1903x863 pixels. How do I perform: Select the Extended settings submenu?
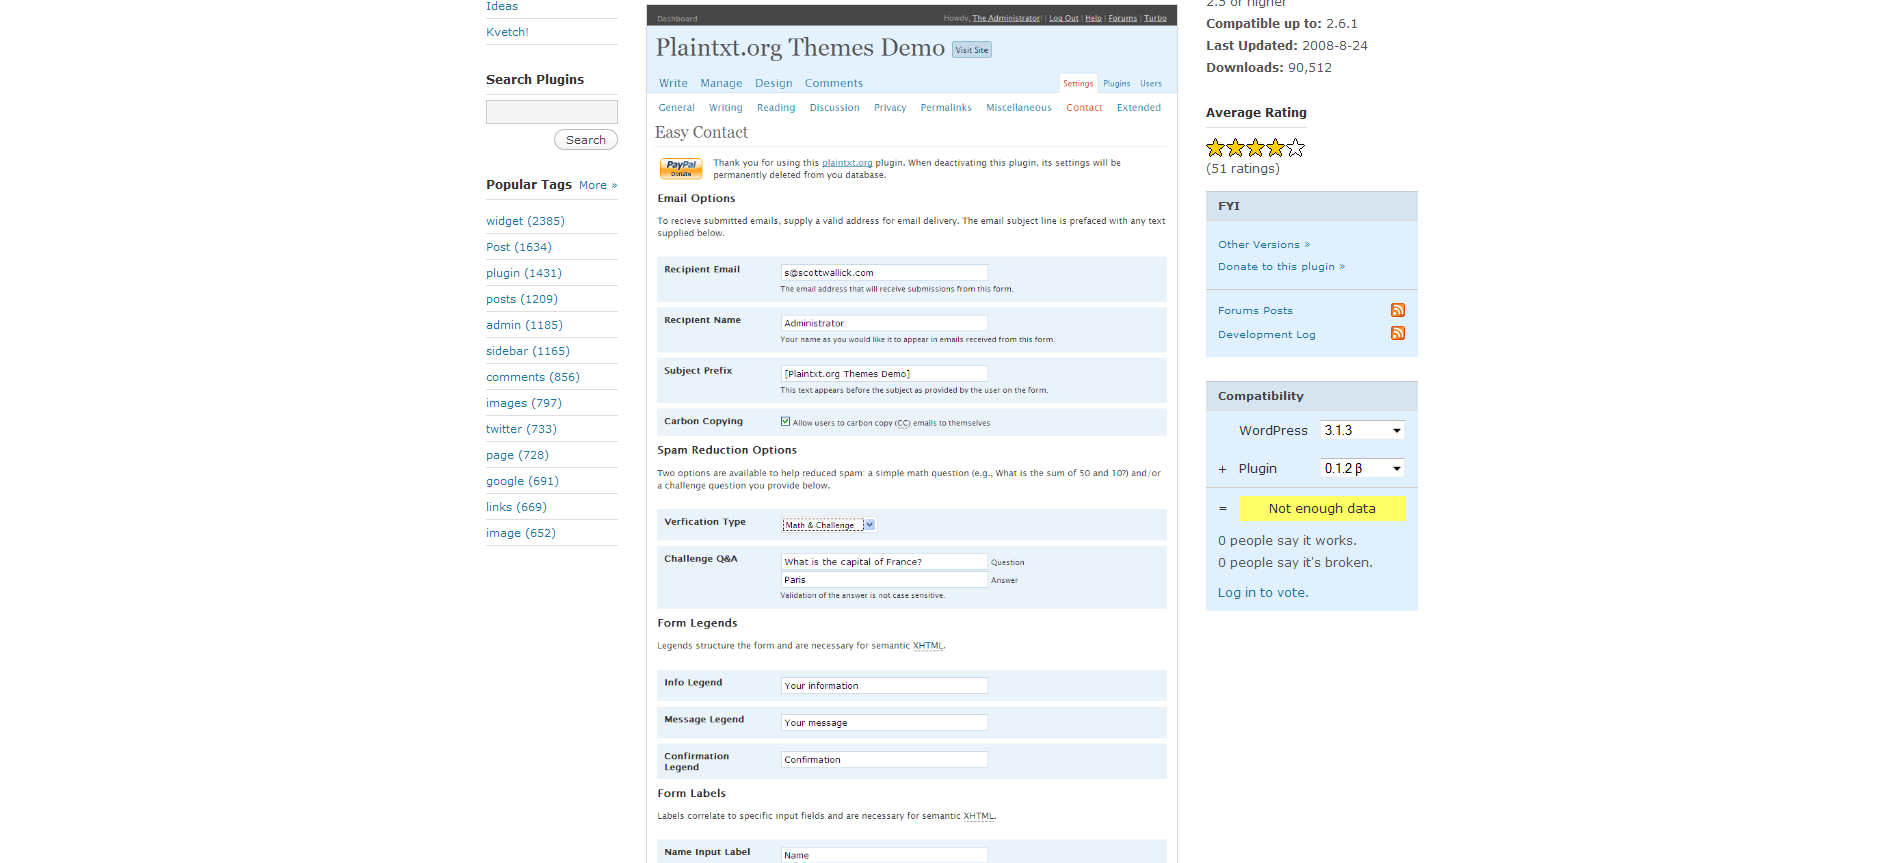pos(1139,107)
